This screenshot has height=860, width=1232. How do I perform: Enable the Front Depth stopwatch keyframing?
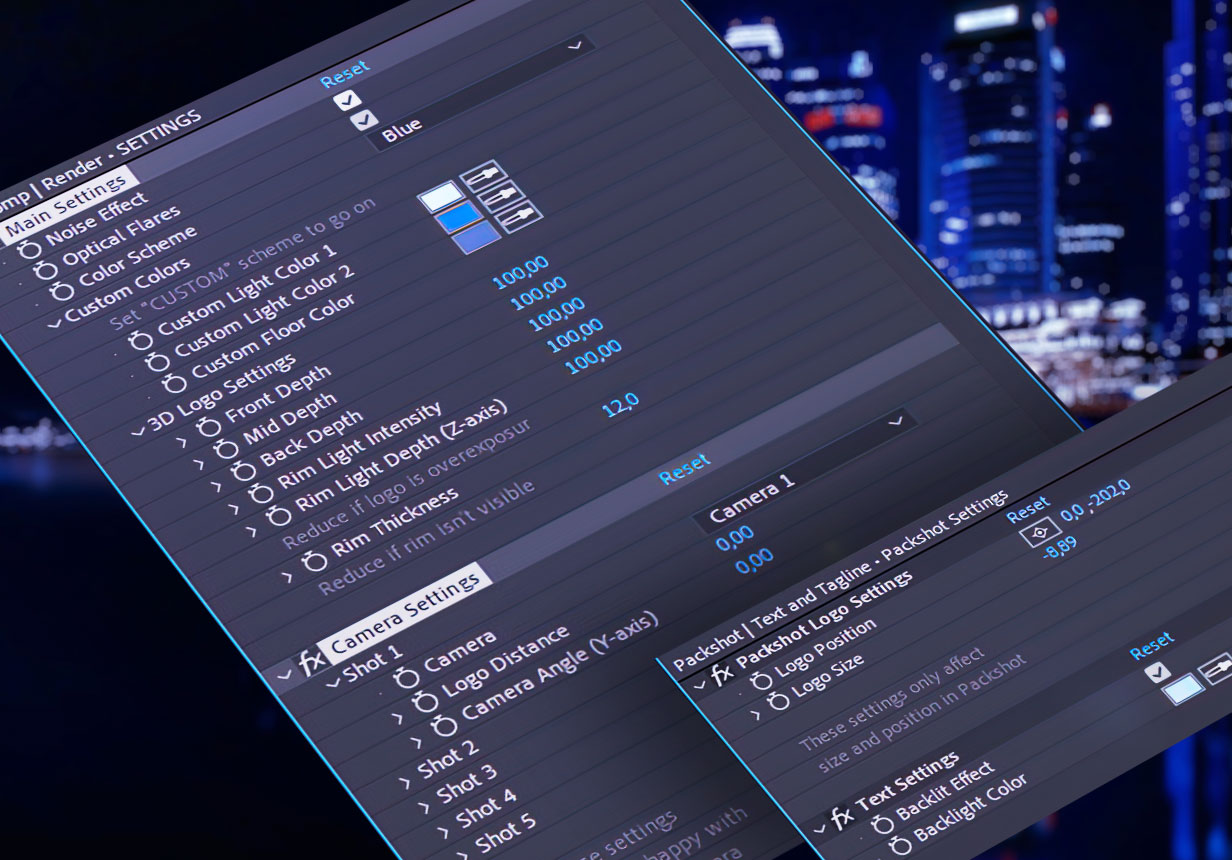tap(210, 427)
